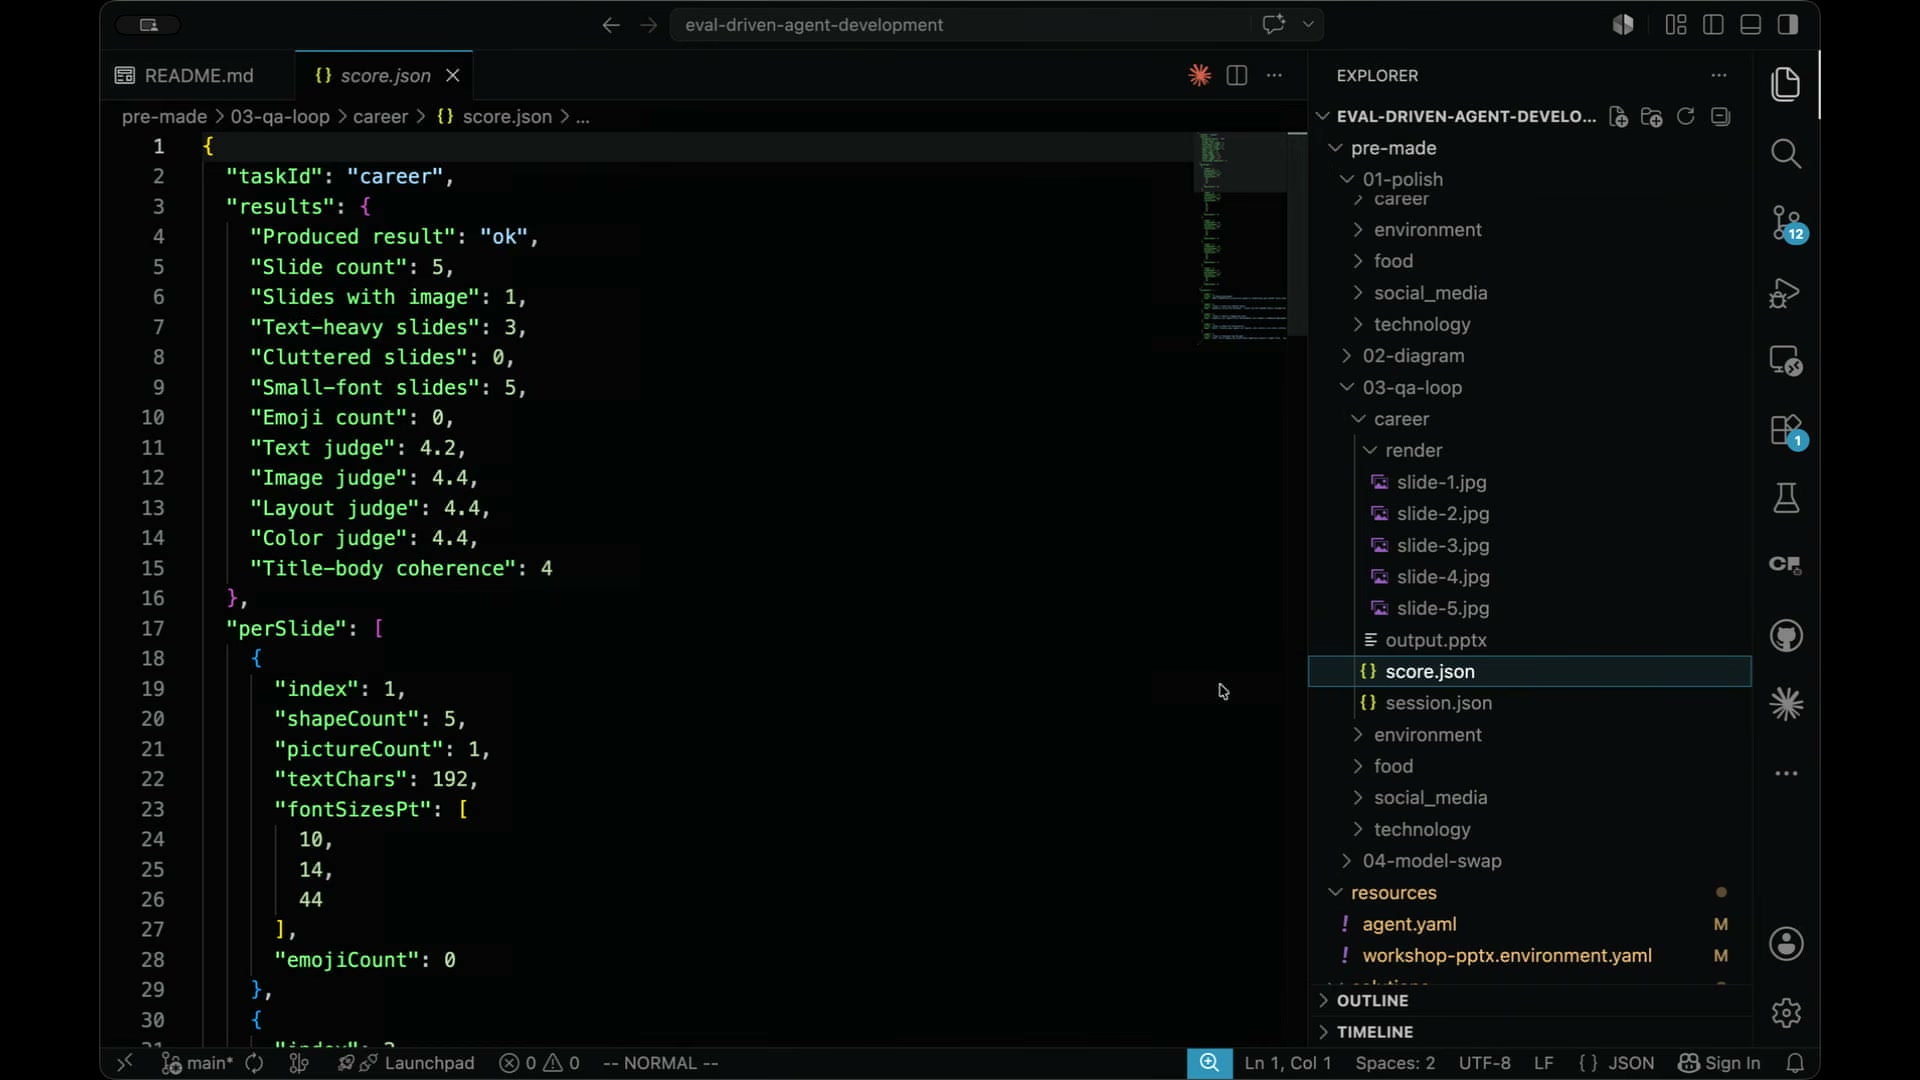
Task: Open the Testing flask icon
Action: pyautogui.click(x=1786, y=498)
